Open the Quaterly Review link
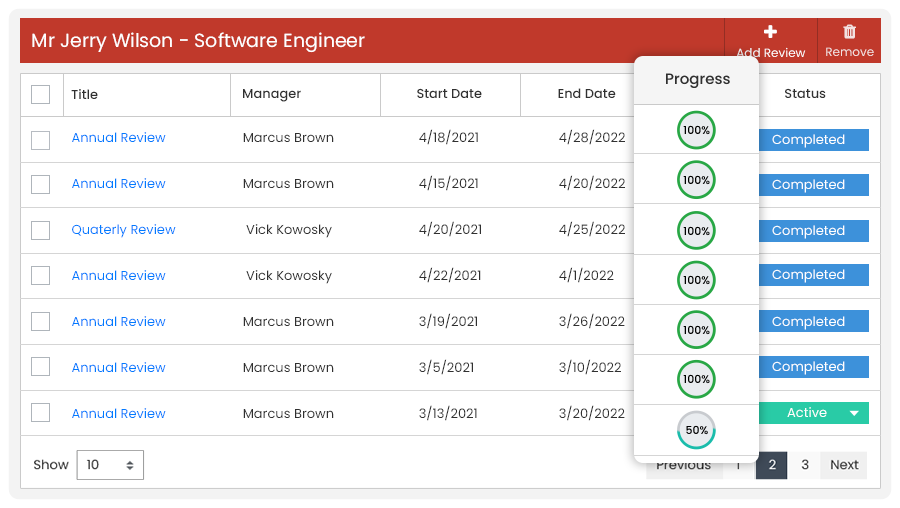 coord(123,230)
